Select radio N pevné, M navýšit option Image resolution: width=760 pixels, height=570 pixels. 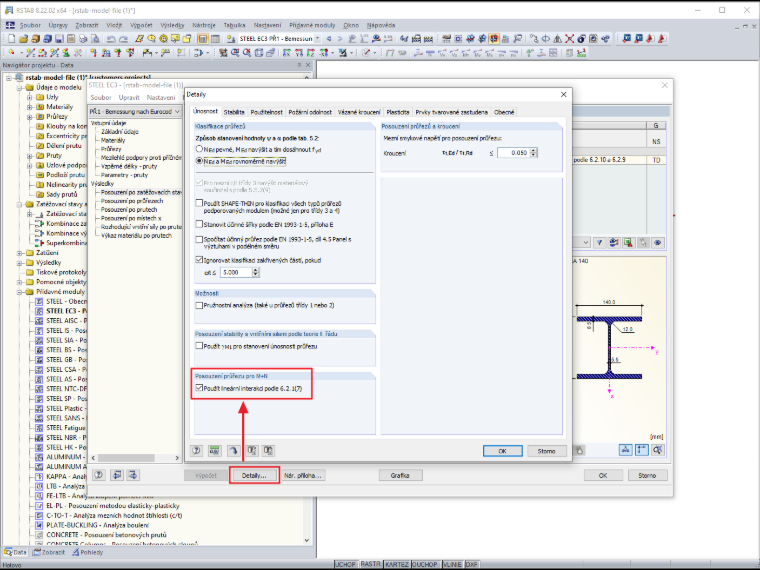[x=199, y=149]
